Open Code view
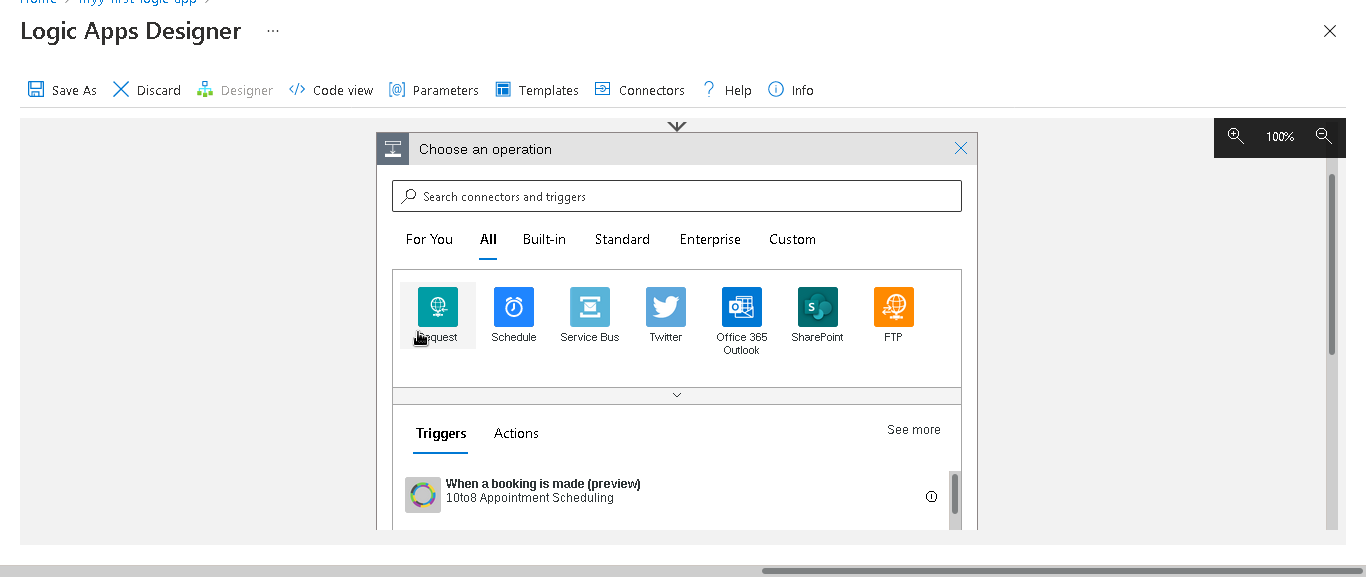The height and width of the screenshot is (577, 1366). pyautogui.click(x=331, y=90)
